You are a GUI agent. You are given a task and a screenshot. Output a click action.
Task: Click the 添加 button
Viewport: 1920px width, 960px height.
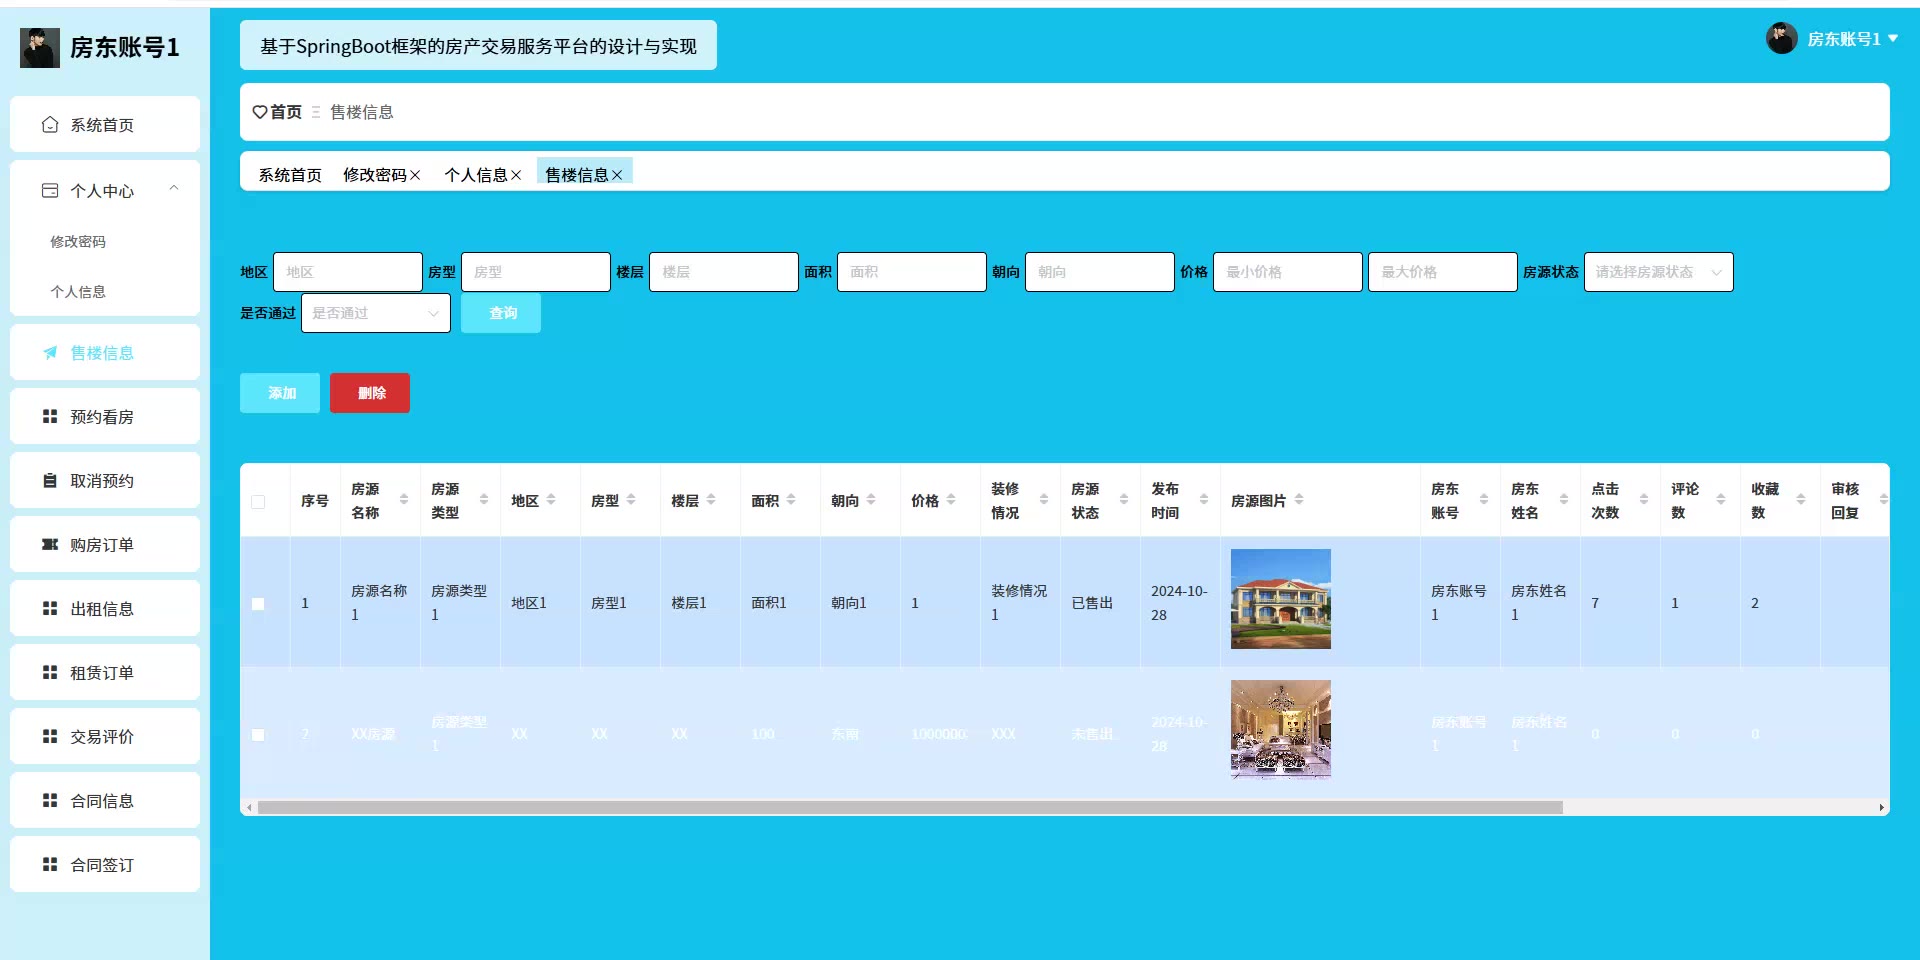(280, 393)
